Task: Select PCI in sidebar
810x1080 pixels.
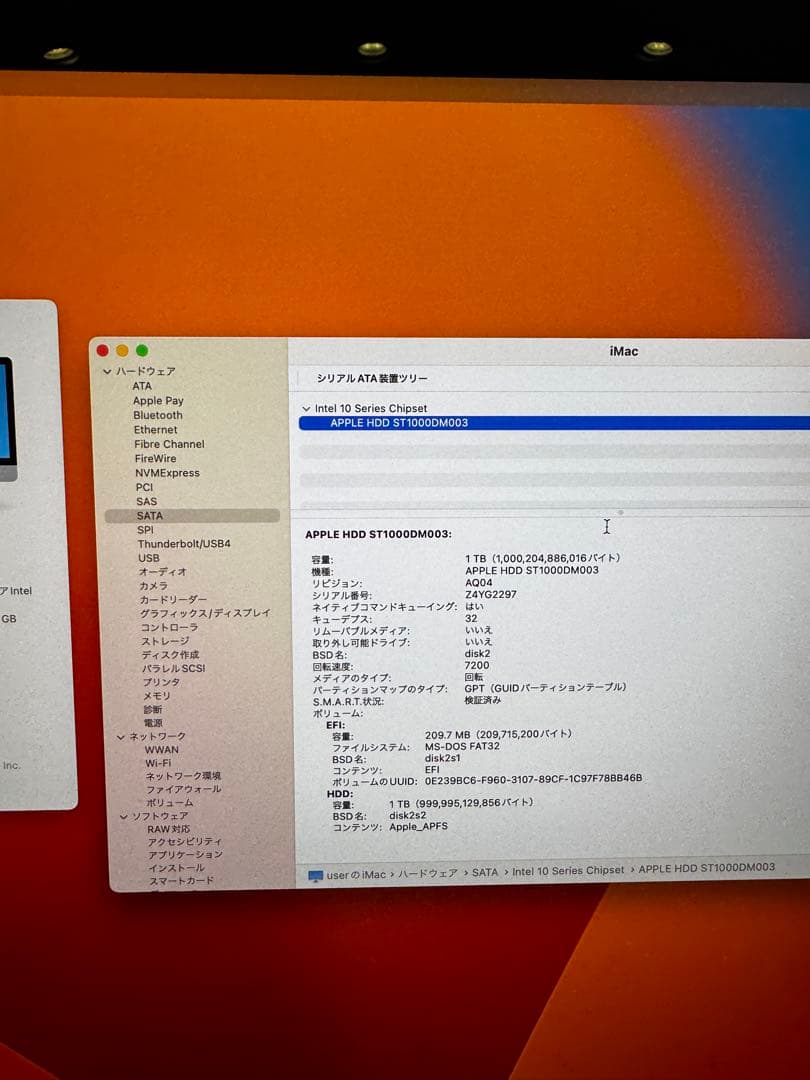Action: [145, 487]
